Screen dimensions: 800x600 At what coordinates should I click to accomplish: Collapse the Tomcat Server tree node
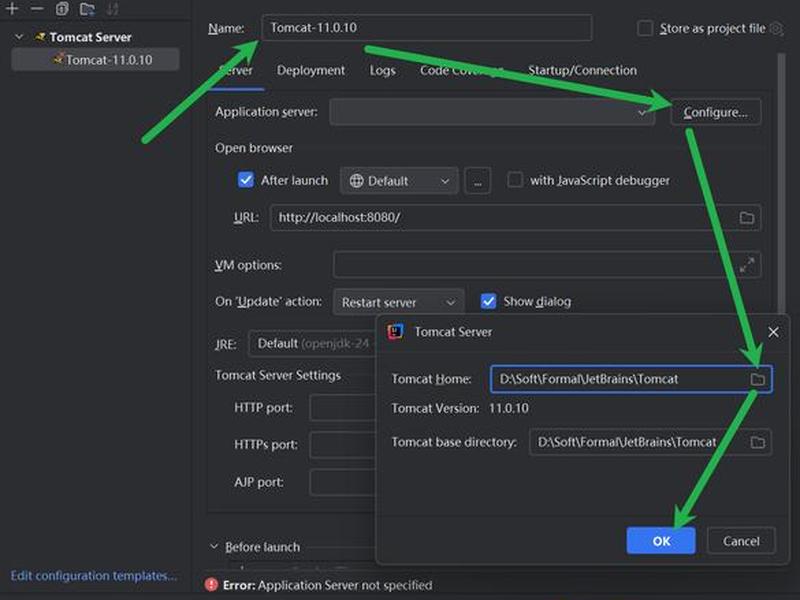(19, 37)
